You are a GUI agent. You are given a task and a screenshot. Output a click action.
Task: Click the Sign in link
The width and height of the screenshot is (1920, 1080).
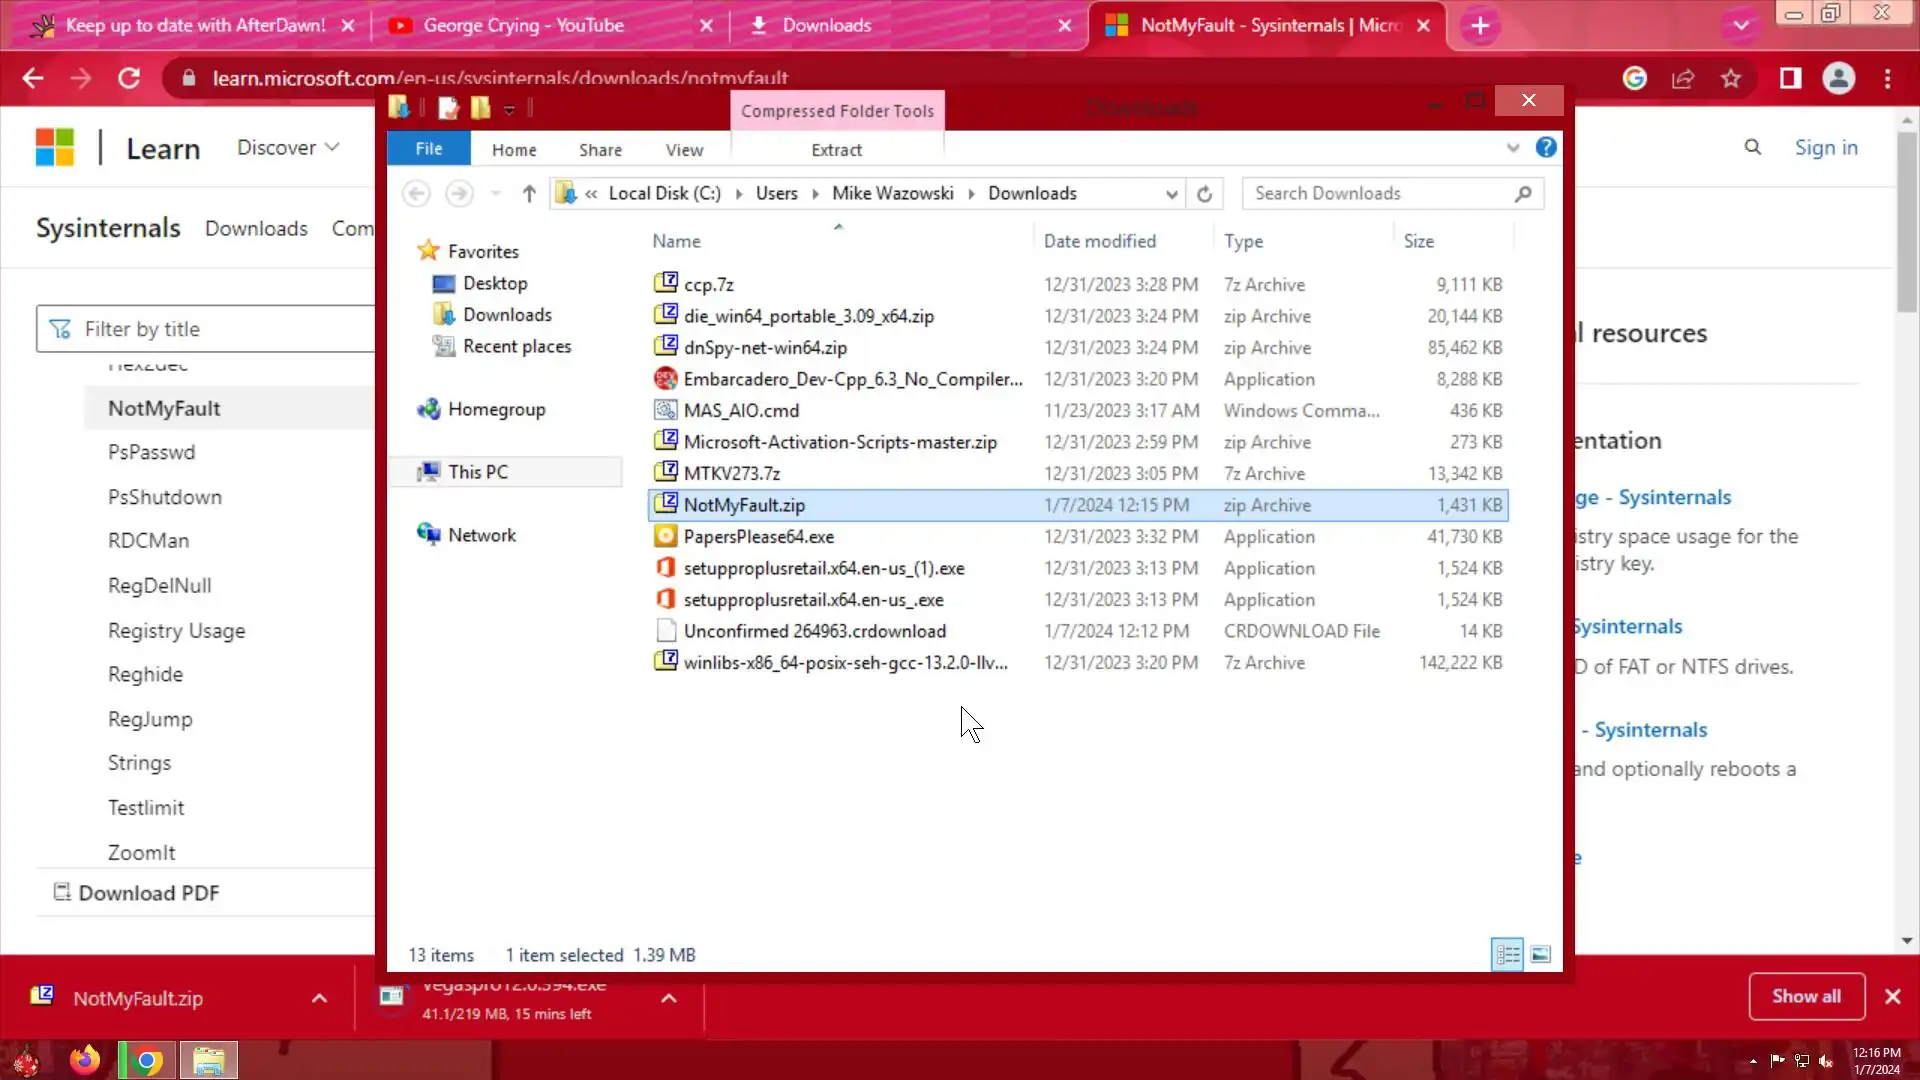click(1825, 148)
